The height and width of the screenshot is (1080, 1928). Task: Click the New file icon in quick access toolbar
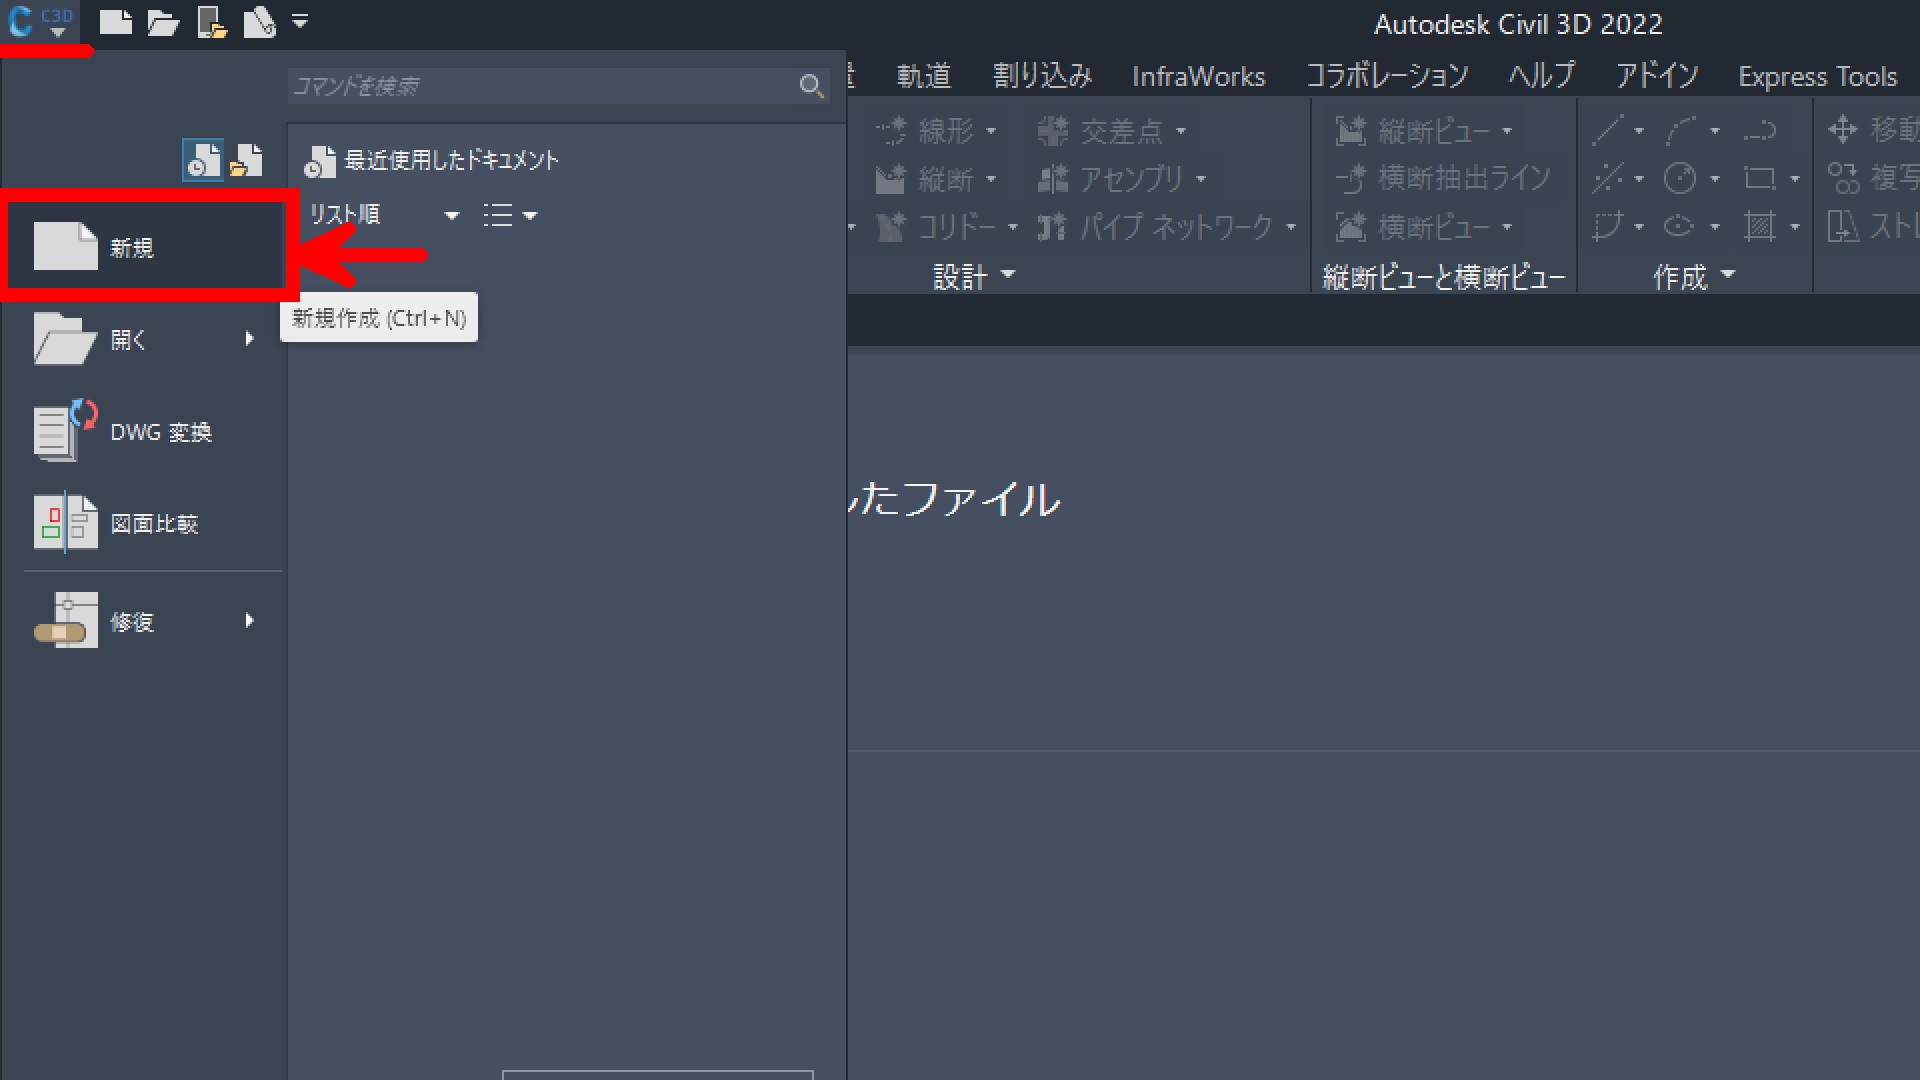(115, 22)
